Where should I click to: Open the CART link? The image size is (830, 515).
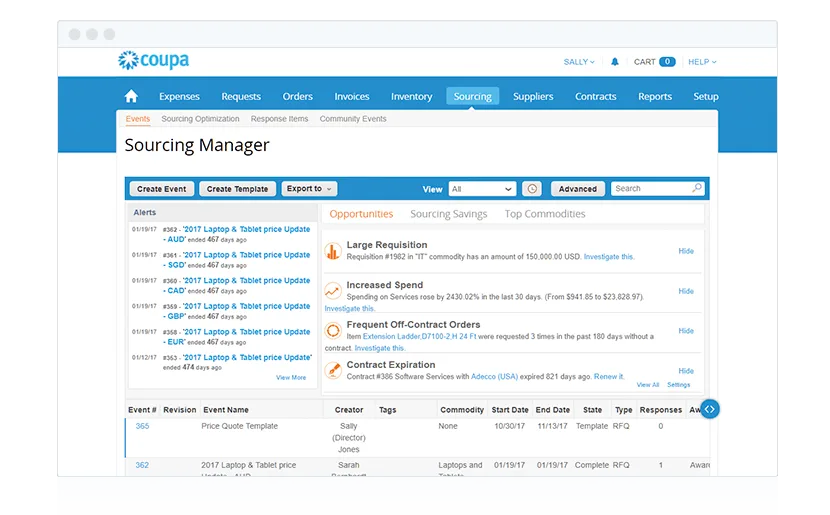point(654,62)
